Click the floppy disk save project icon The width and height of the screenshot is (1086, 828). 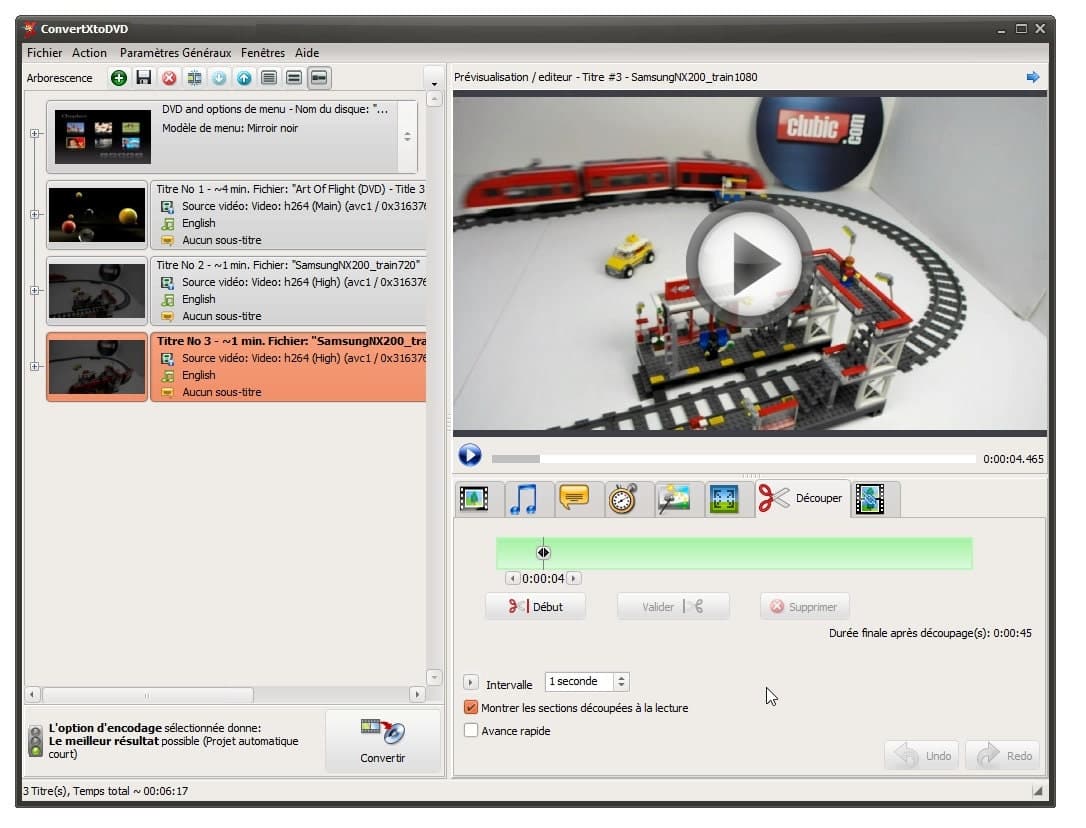(x=145, y=79)
